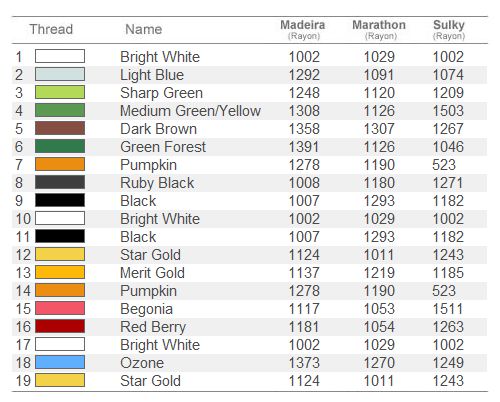500x402 pixels.
Task: Select the Merit Gold color swatch
Action: coord(60,272)
